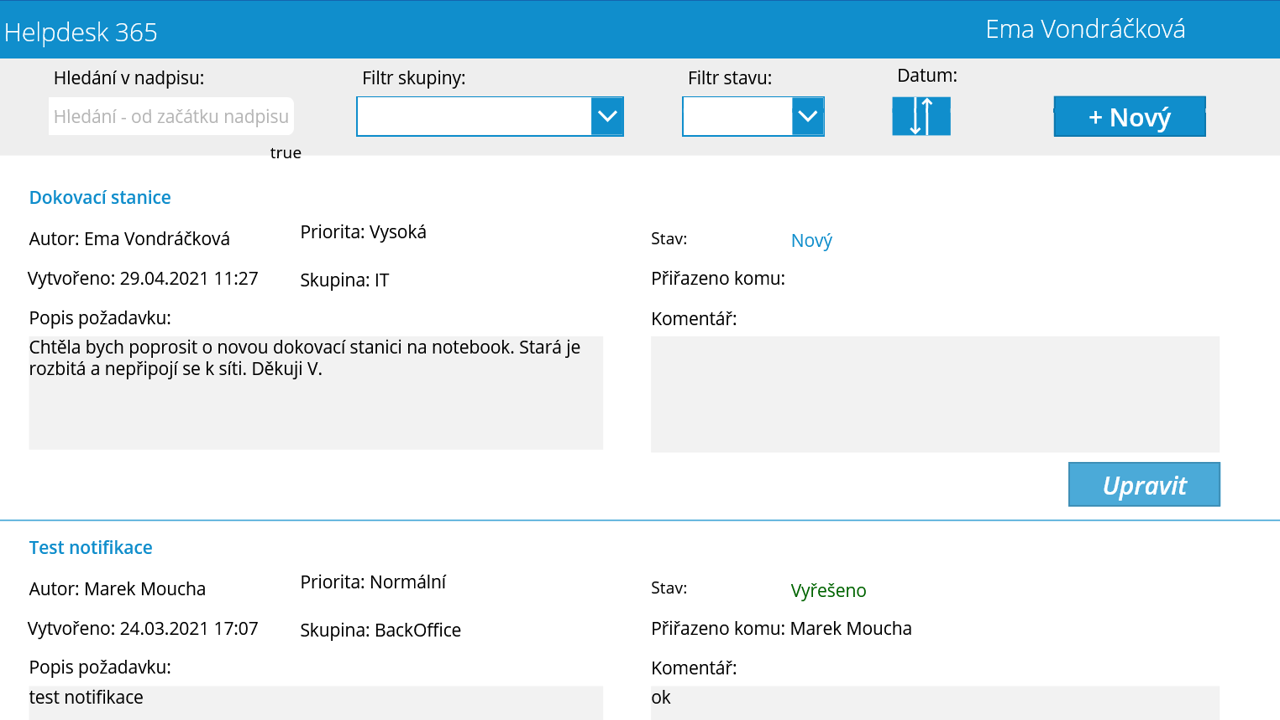Click the Nový status of Dokovací stanice
1280x720 pixels.
click(811, 240)
